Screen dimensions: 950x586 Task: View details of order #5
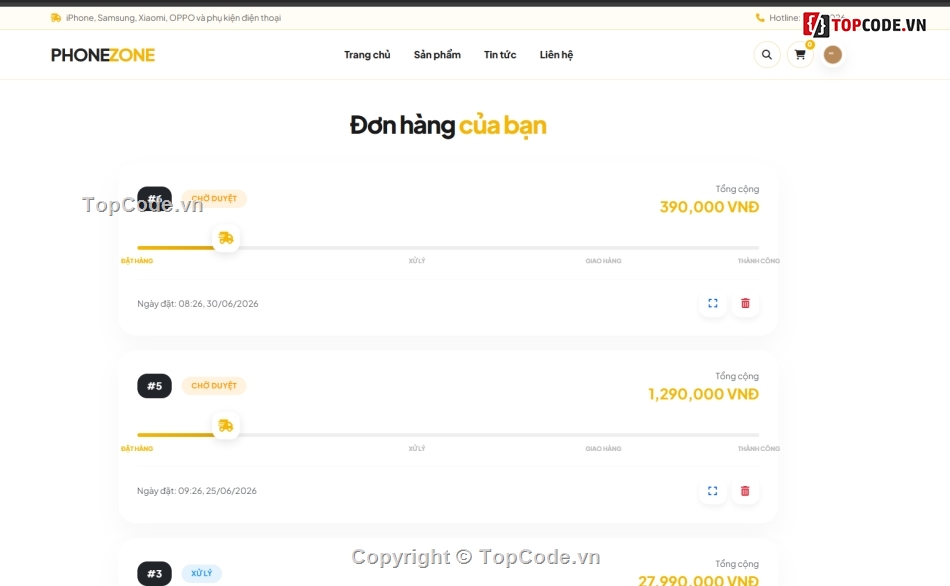point(712,491)
